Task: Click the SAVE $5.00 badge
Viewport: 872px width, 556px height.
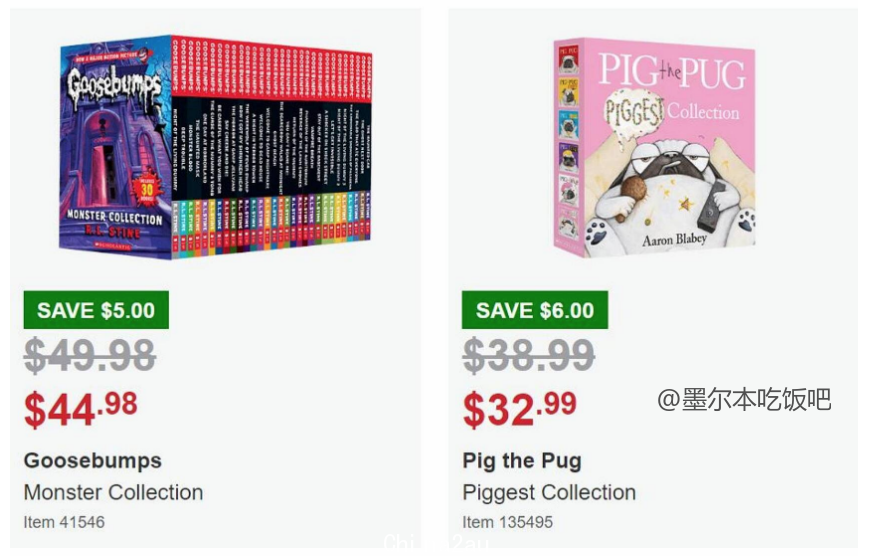Action: [96, 310]
